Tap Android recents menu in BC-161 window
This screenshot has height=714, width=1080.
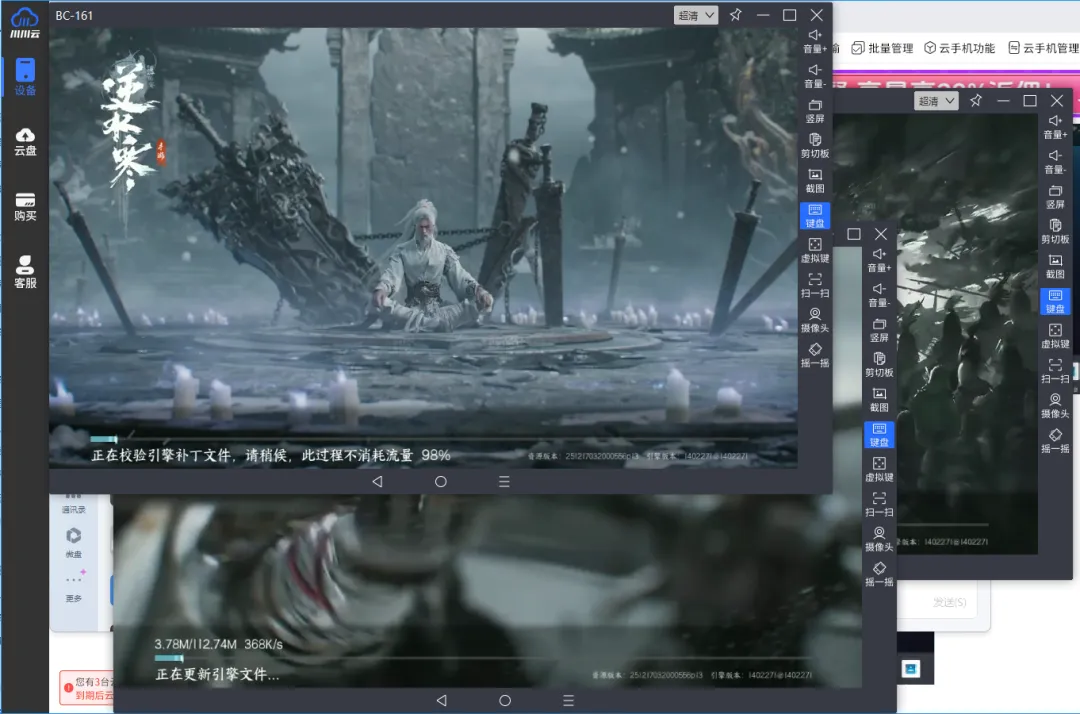(504, 482)
